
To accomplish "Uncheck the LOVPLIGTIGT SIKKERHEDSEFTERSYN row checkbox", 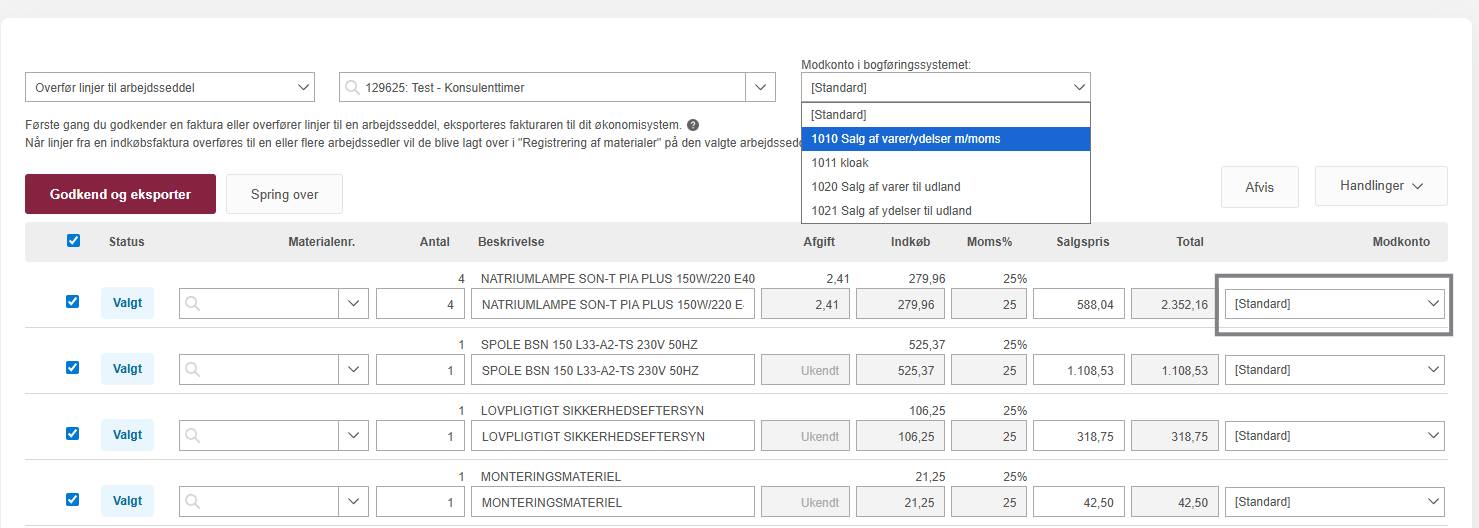I will point(73,434).
